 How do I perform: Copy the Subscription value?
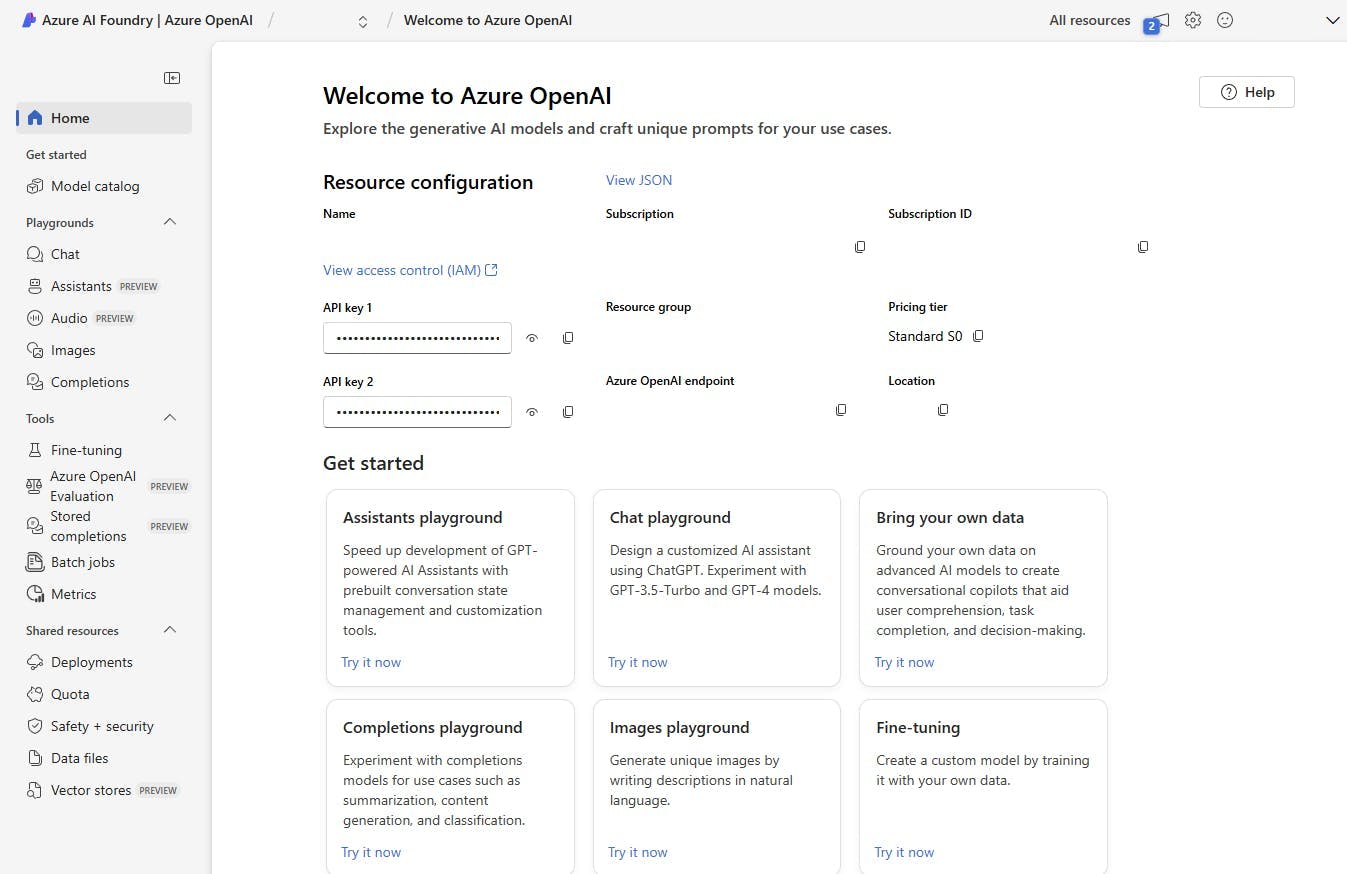tap(860, 246)
